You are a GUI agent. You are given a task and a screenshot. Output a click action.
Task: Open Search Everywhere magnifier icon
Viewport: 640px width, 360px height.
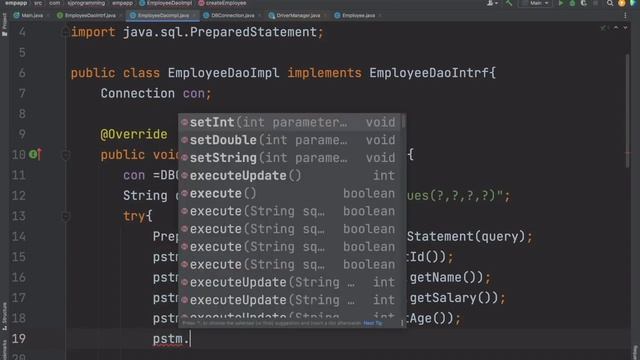(x=610, y=3)
